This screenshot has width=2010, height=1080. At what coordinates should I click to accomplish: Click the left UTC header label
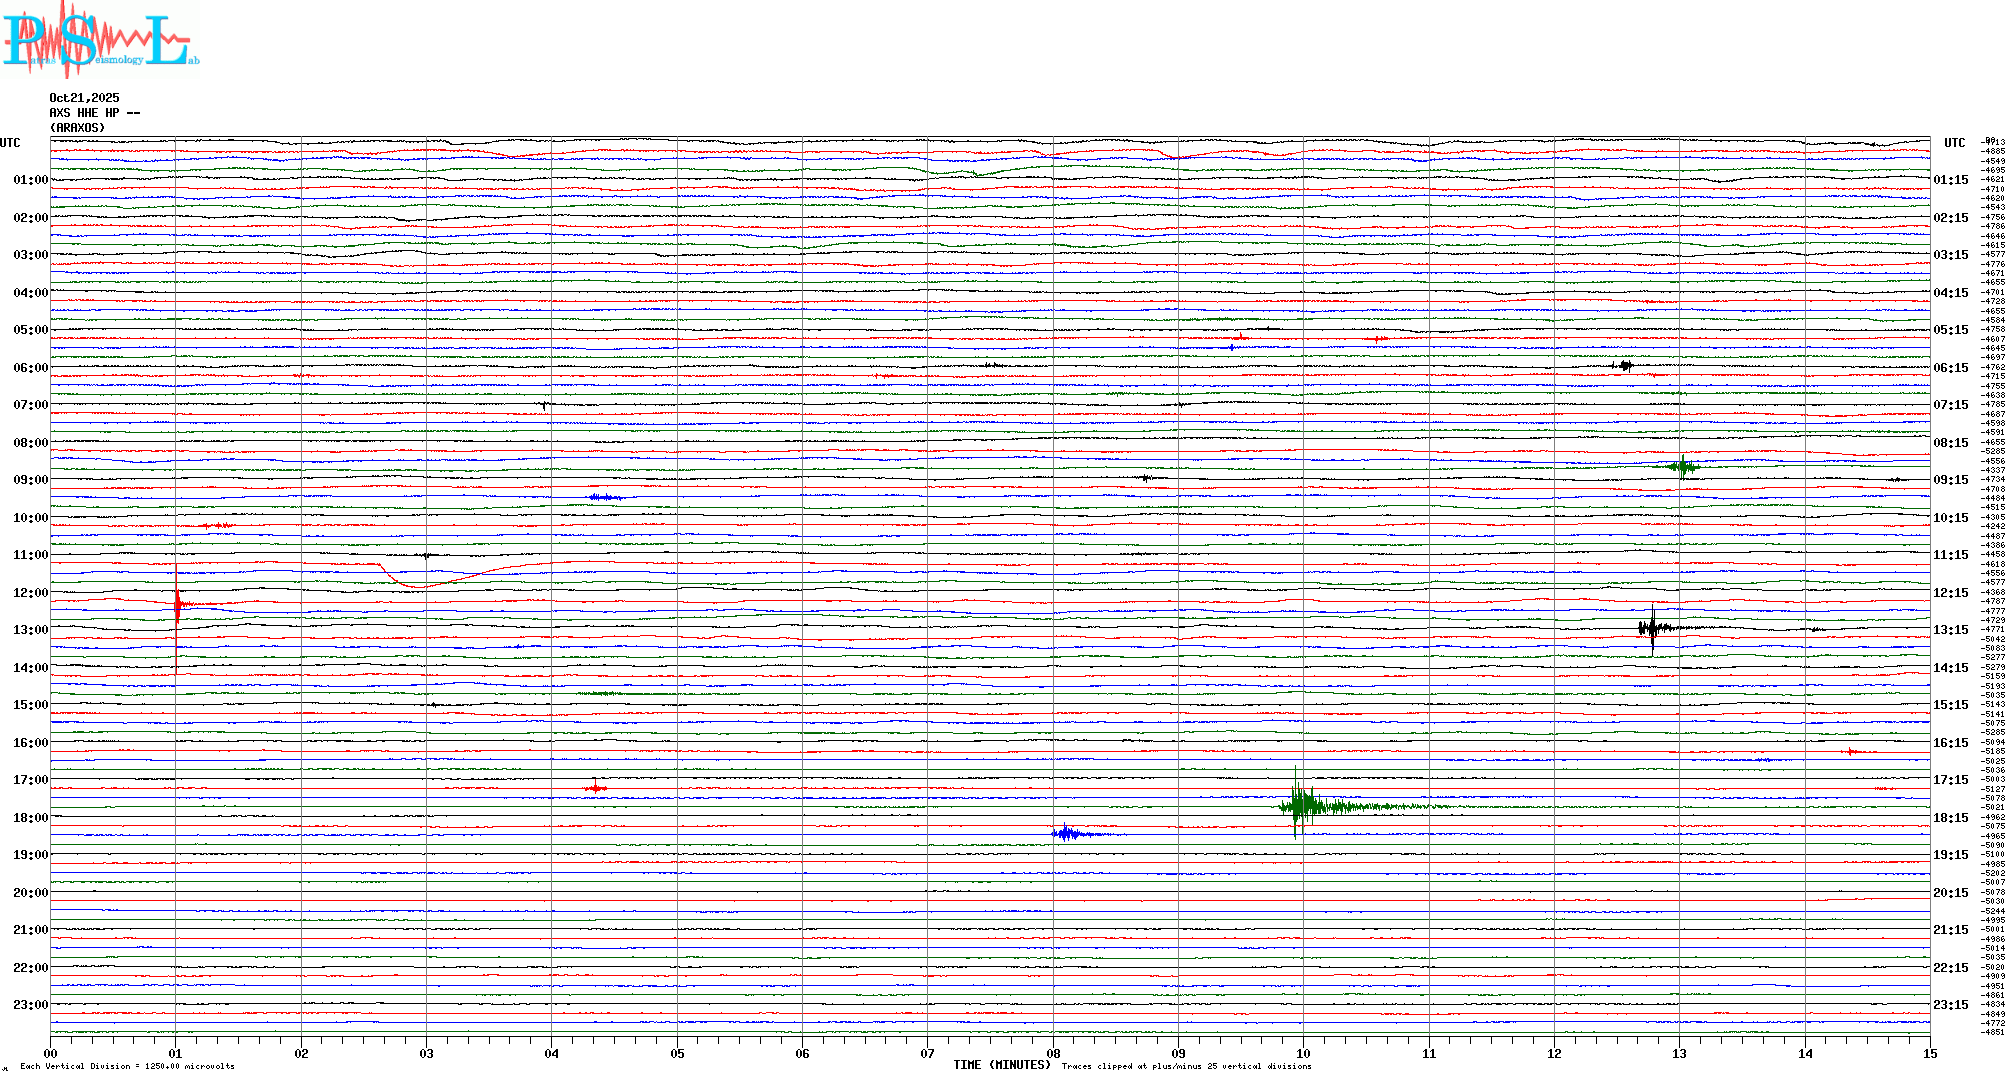pos(10,143)
